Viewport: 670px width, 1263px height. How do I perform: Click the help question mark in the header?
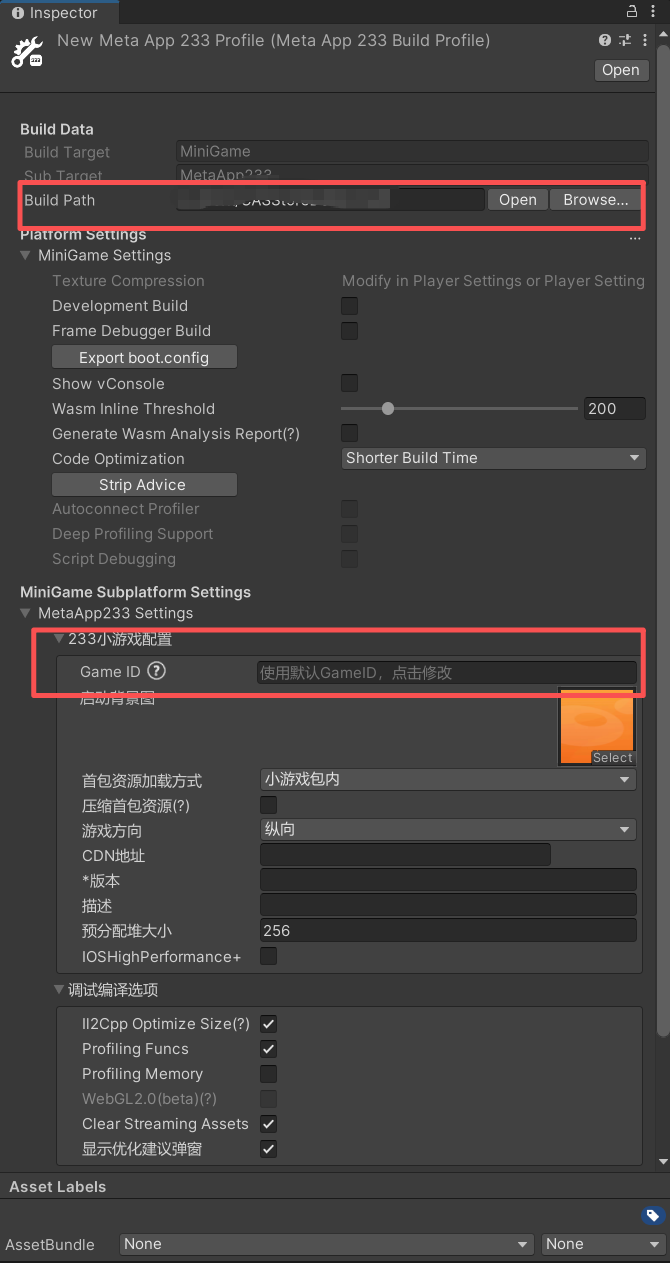(x=605, y=41)
